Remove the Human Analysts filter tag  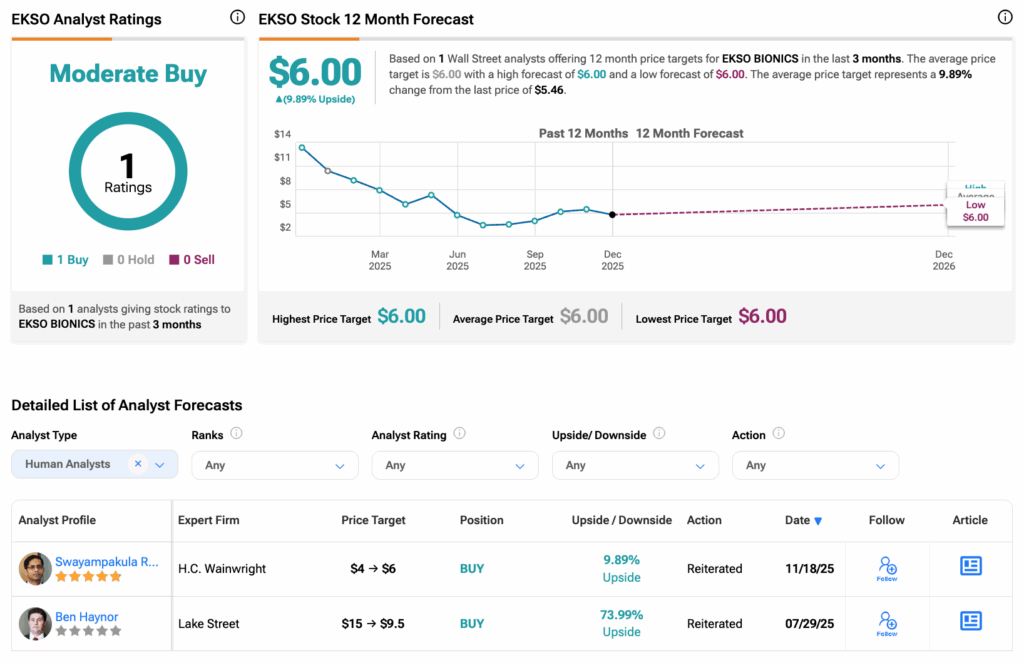138,464
